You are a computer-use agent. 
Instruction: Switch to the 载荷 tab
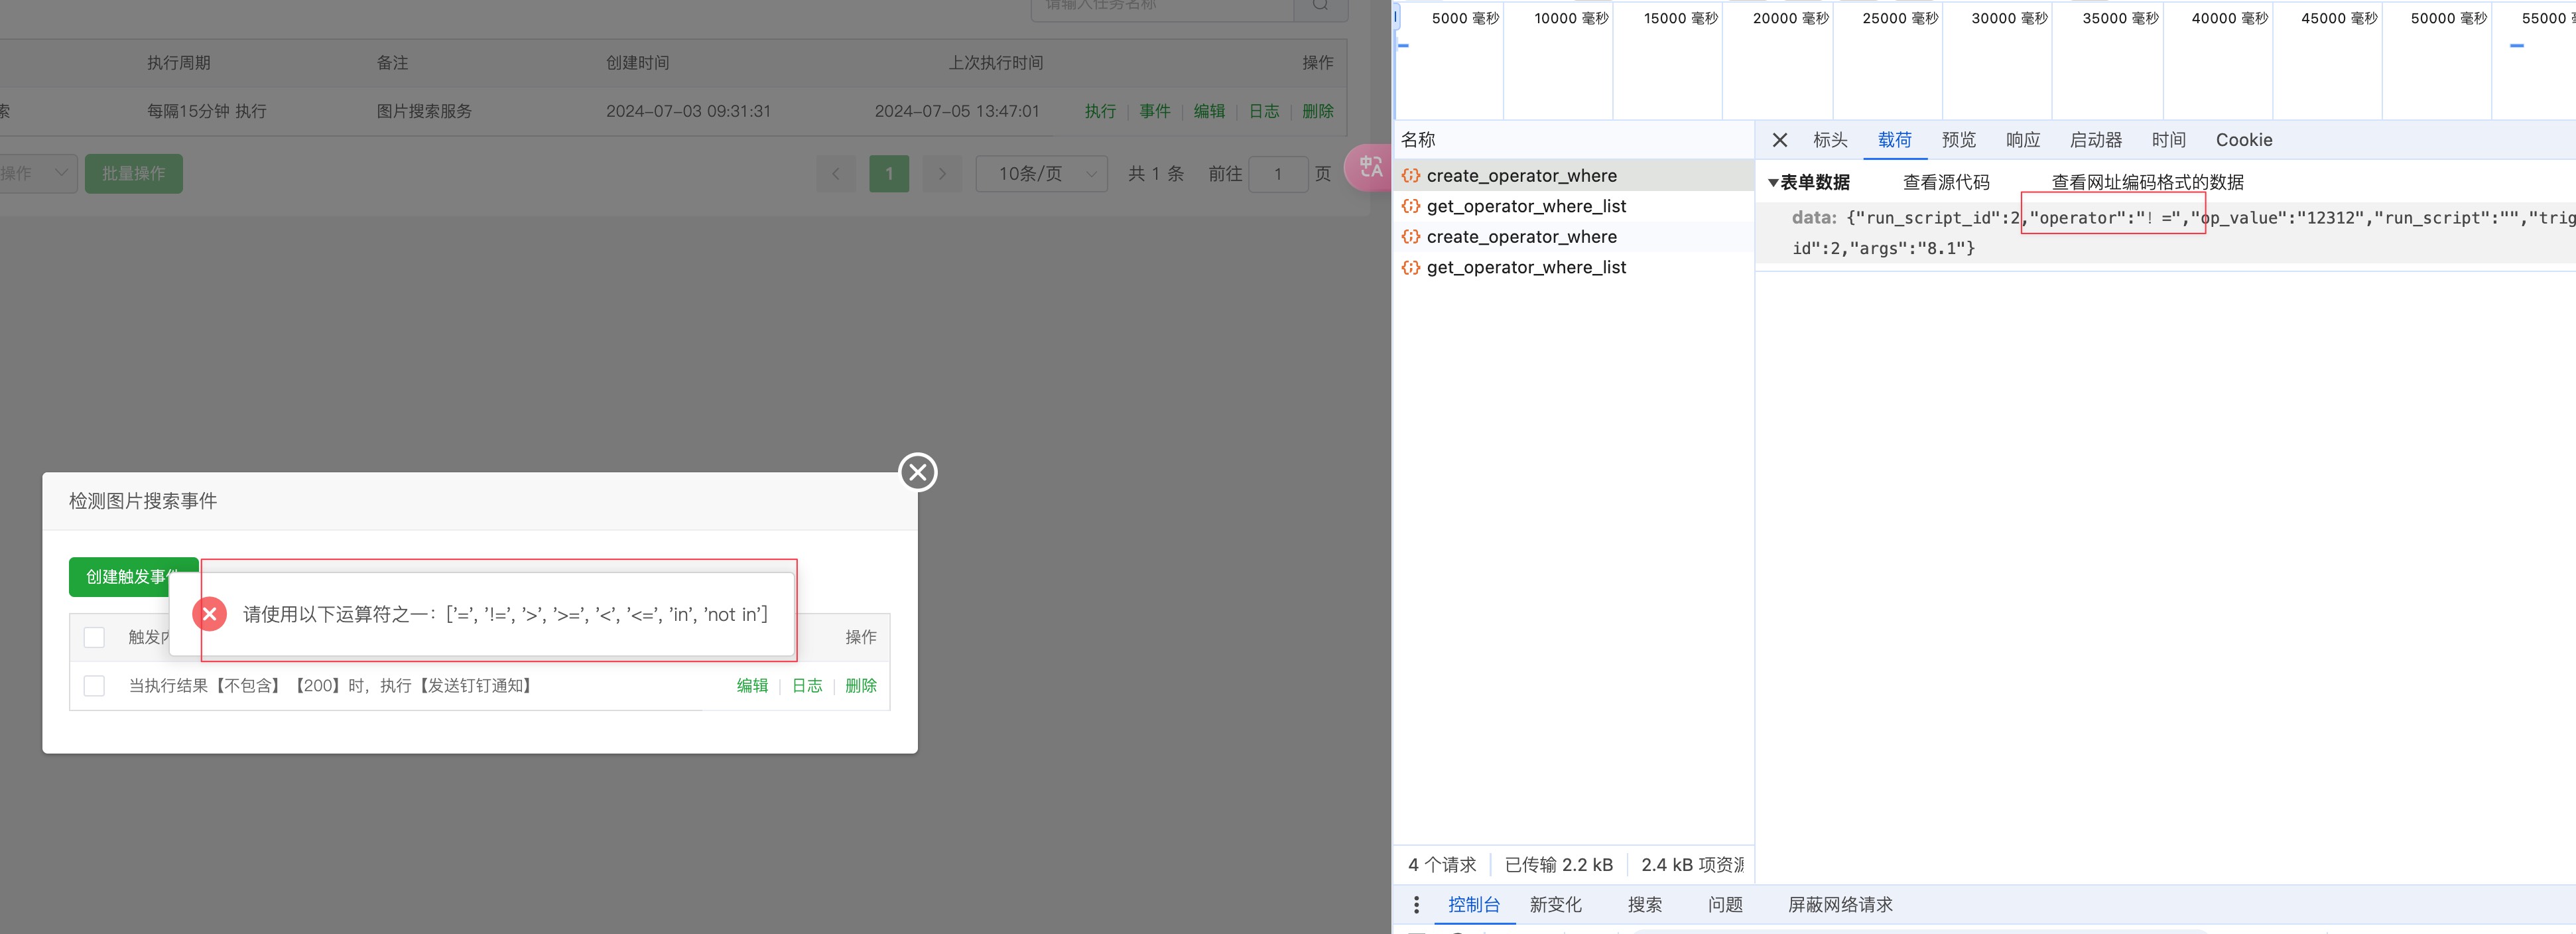click(1894, 140)
